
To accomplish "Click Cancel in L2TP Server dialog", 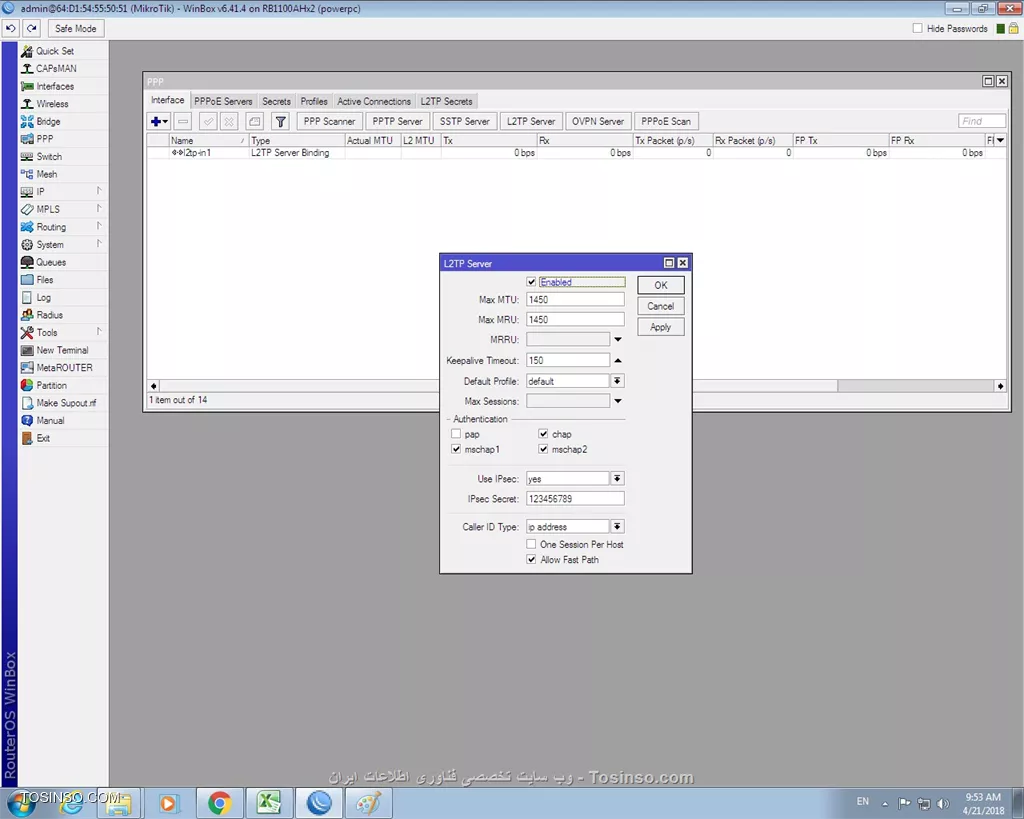I will [660, 306].
